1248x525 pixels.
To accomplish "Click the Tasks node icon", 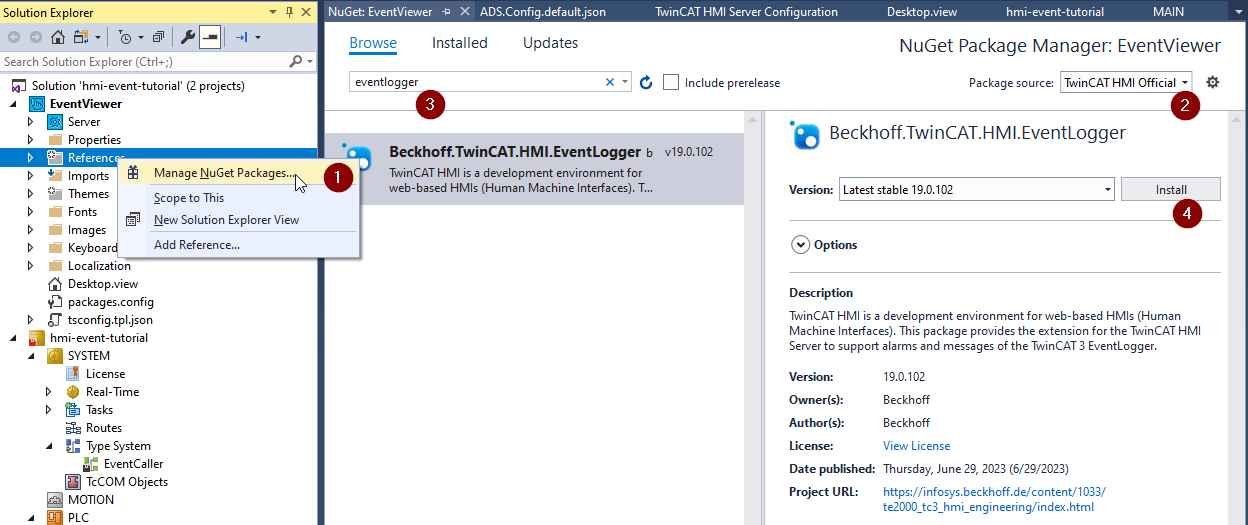I will tap(74, 410).
